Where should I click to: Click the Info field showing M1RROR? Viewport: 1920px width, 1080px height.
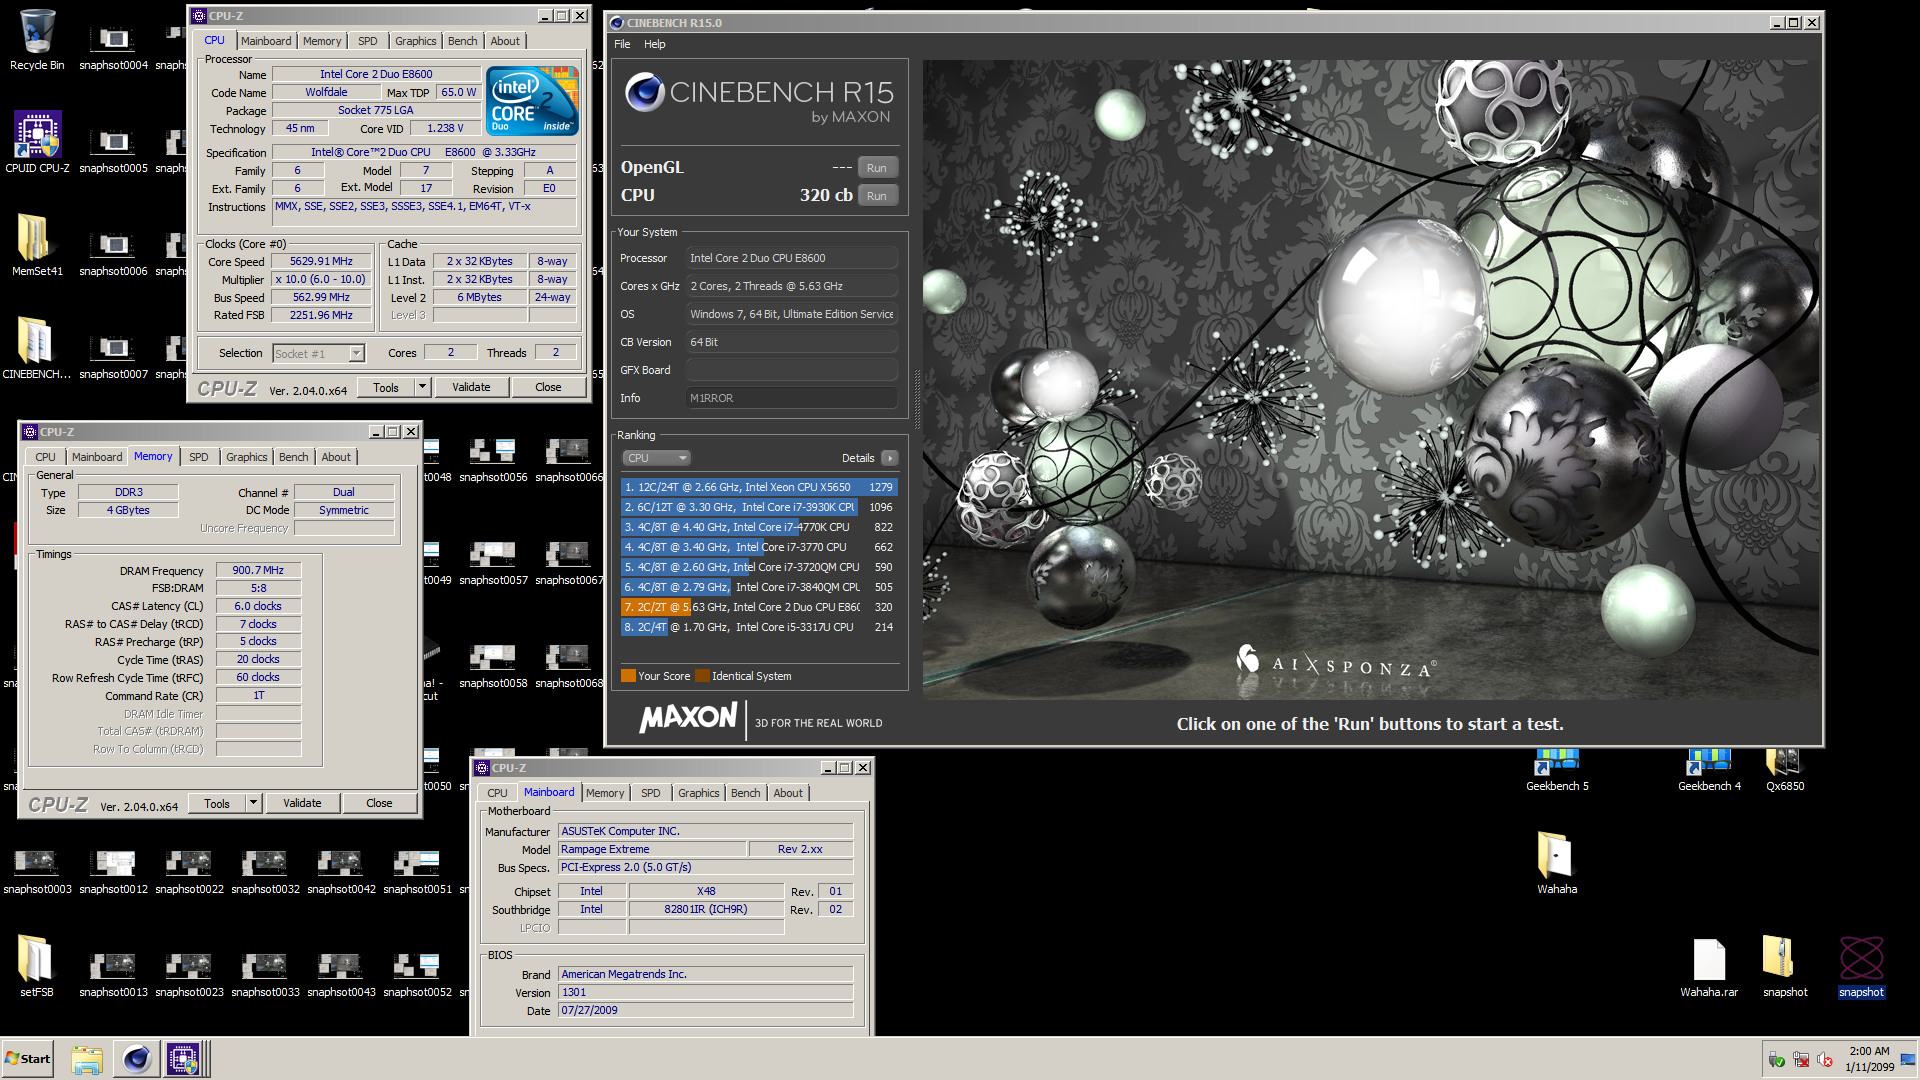pyautogui.click(x=792, y=398)
